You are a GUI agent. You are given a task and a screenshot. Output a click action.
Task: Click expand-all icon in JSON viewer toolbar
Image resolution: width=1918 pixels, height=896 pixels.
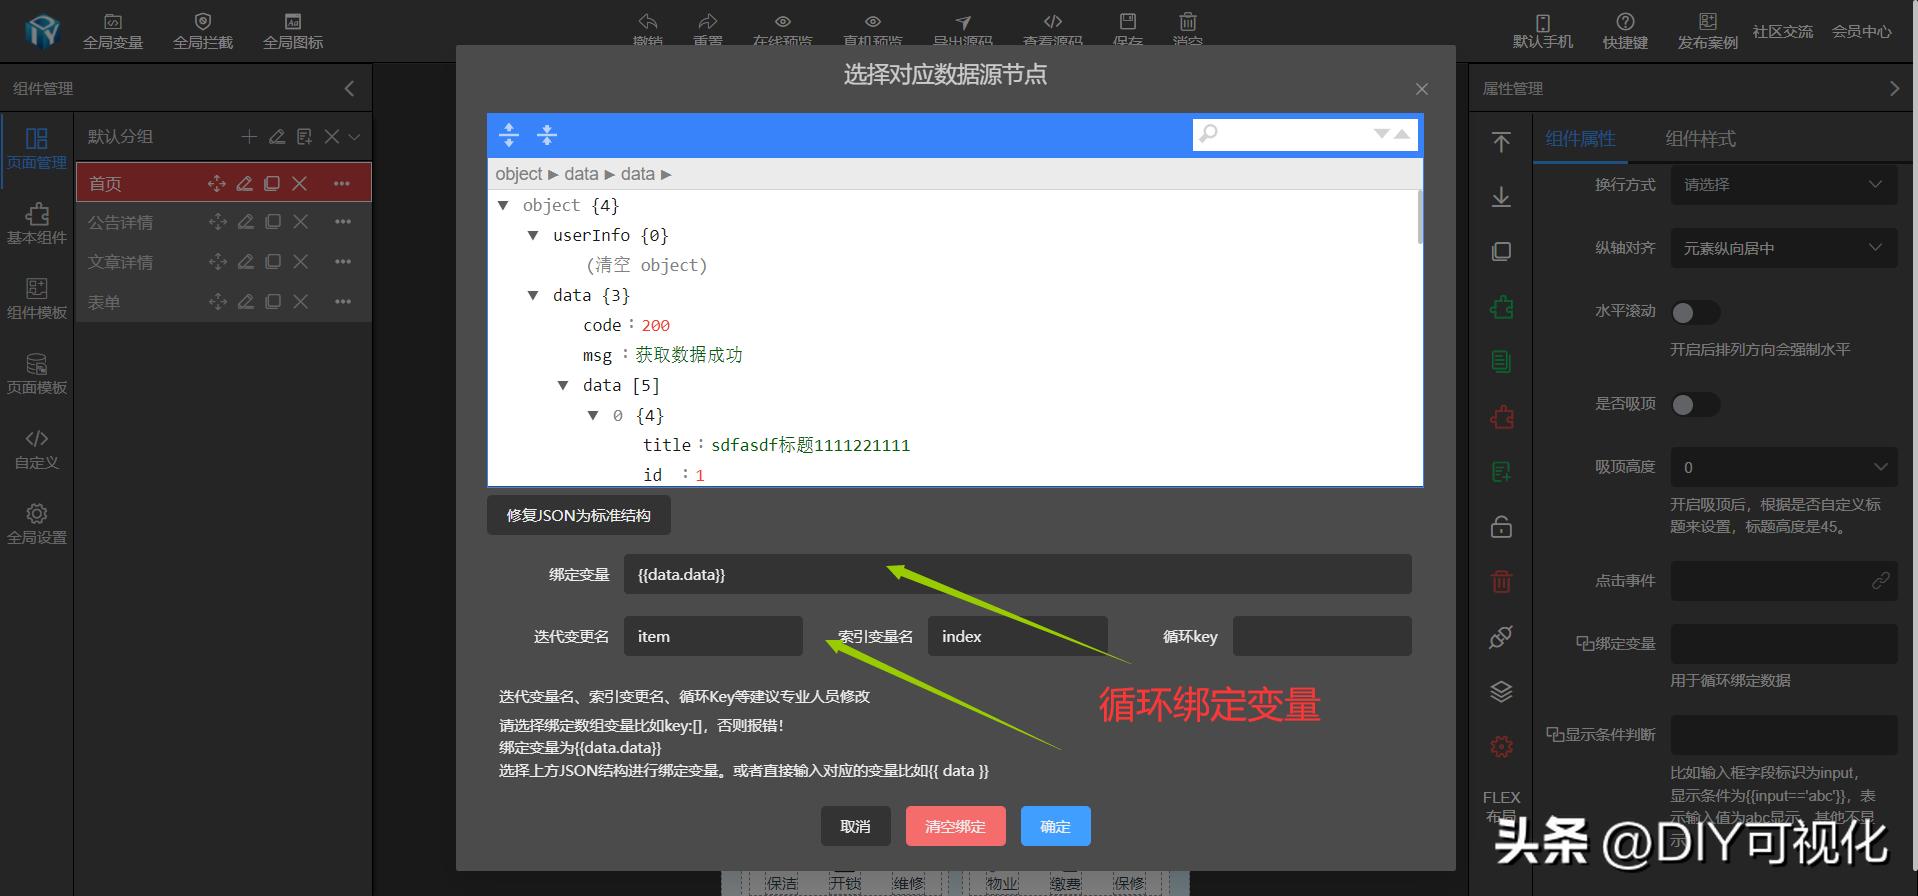[509, 135]
